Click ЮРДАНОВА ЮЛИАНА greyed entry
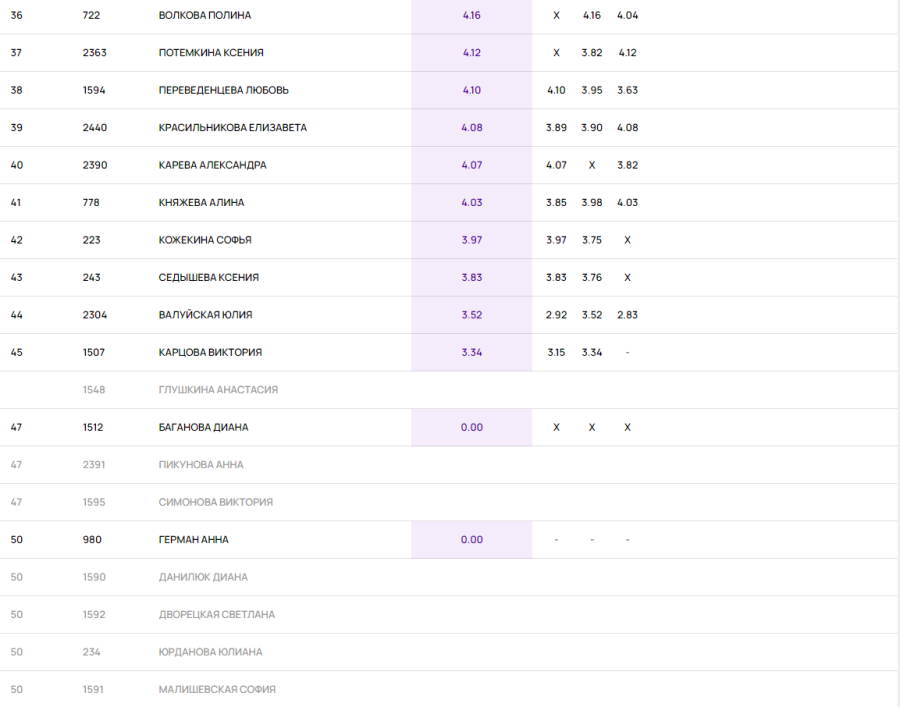 pyautogui.click(x=210, y=652)
